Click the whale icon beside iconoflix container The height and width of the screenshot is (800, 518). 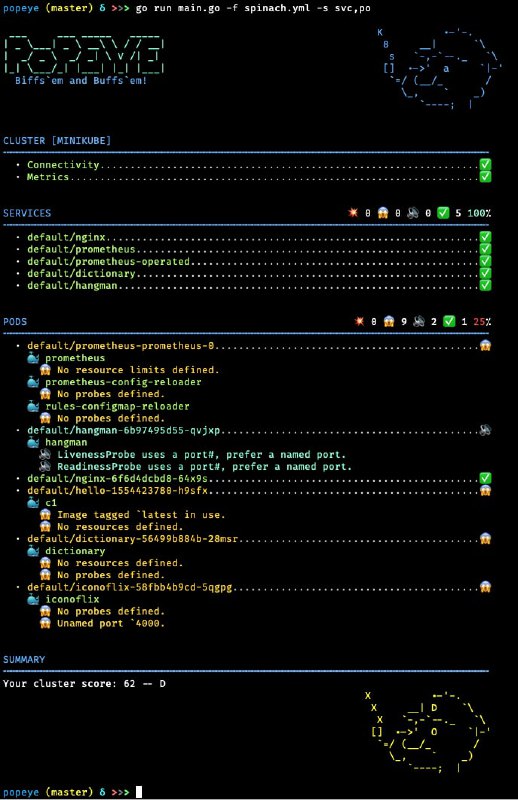[33, 599]
